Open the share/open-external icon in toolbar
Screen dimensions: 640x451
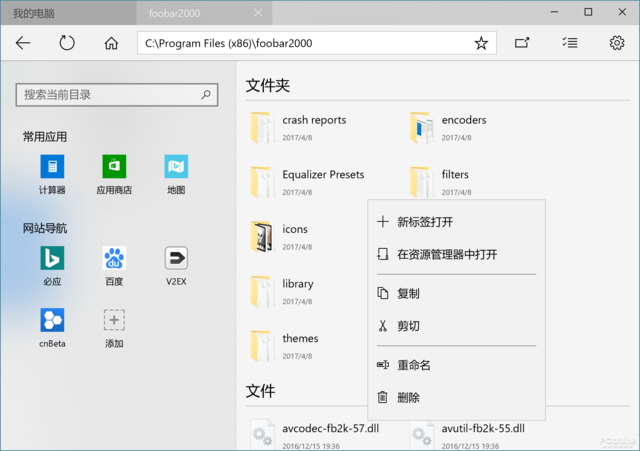click(x=522, y=43)
